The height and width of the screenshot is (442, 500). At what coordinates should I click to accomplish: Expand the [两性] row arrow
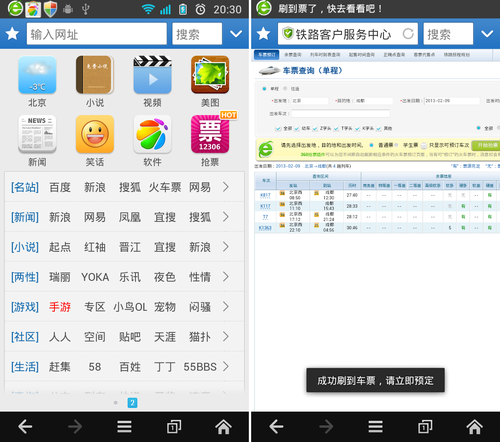click(226, 277)
